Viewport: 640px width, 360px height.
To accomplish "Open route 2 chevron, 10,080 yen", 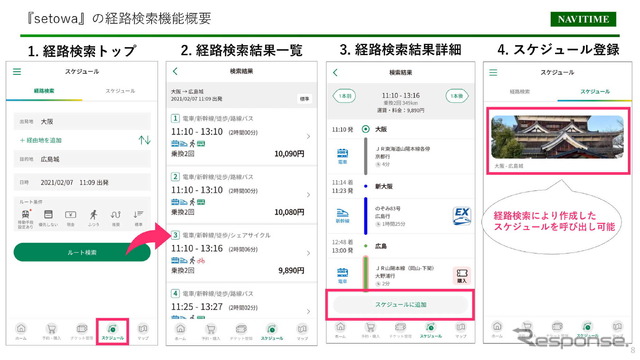I will point(308,195).
